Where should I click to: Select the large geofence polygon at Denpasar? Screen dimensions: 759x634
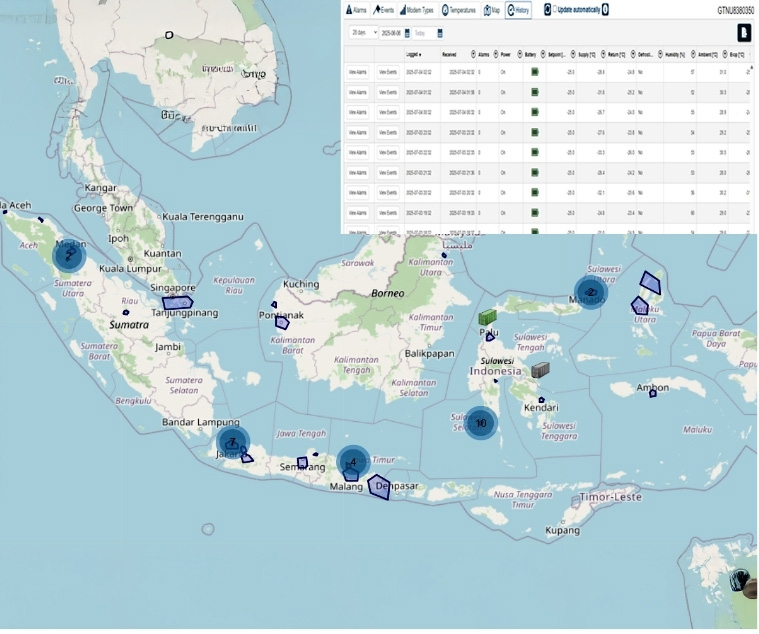(x=379, y=487)
